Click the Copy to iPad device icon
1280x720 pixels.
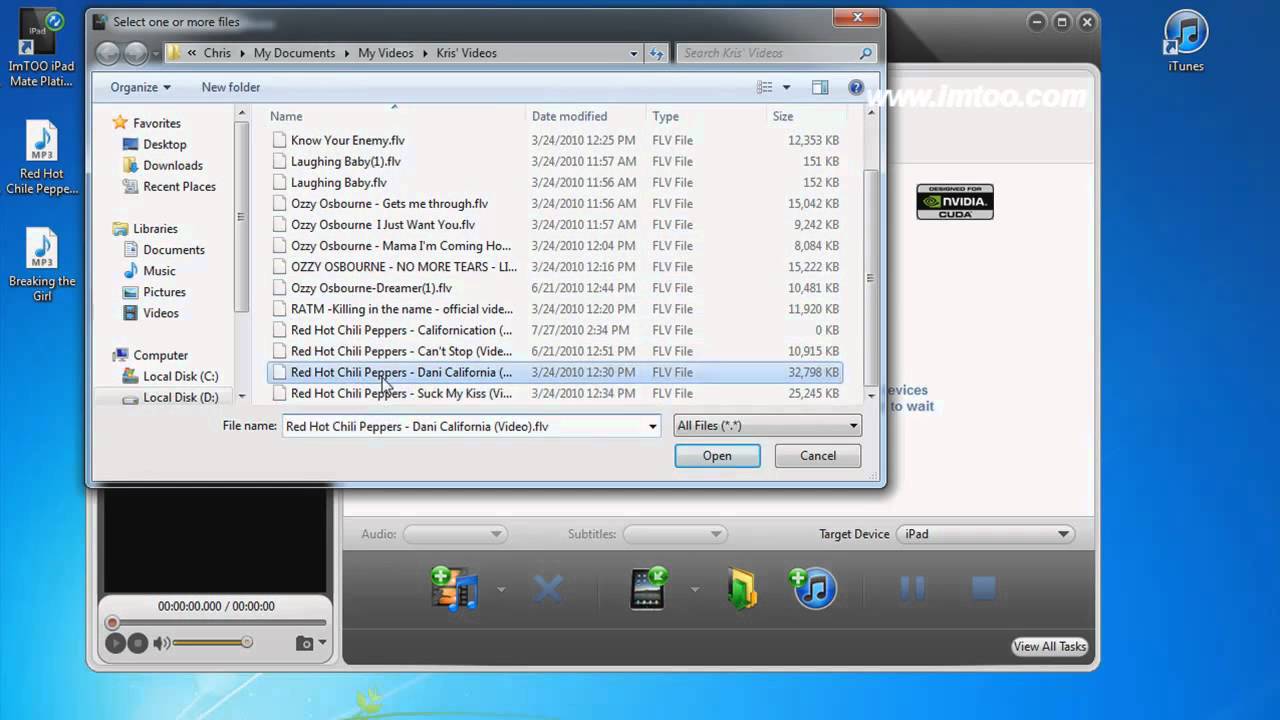(x=649, y=588)
